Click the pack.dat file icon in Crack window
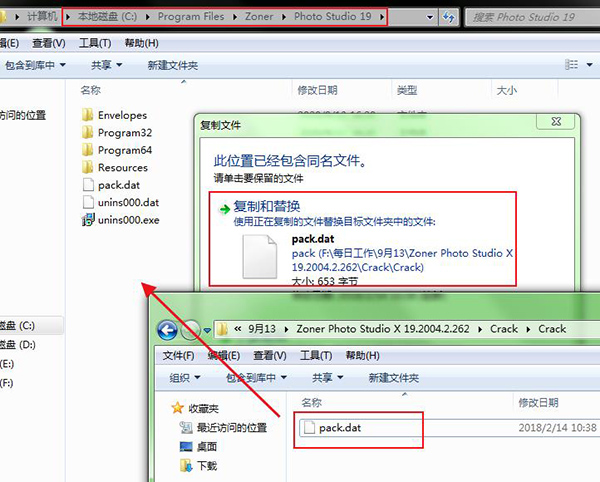 coord(309,427)
